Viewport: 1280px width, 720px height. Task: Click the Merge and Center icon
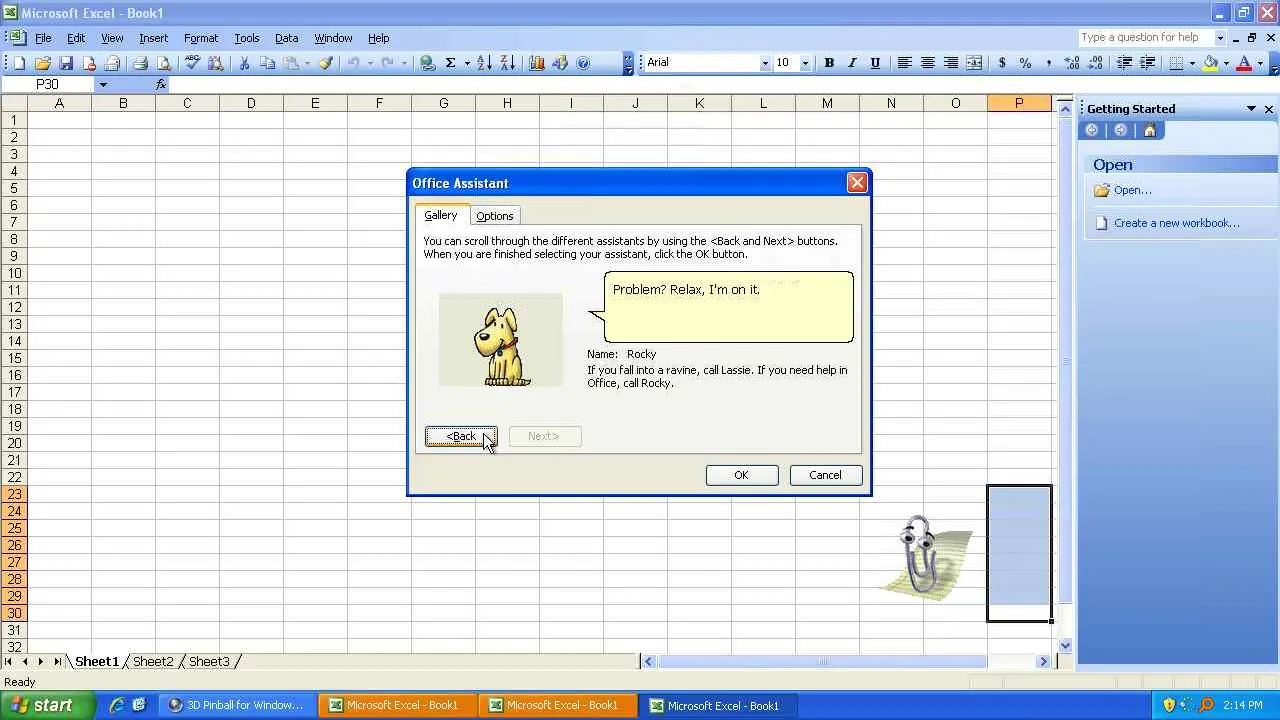coord(974,63)
